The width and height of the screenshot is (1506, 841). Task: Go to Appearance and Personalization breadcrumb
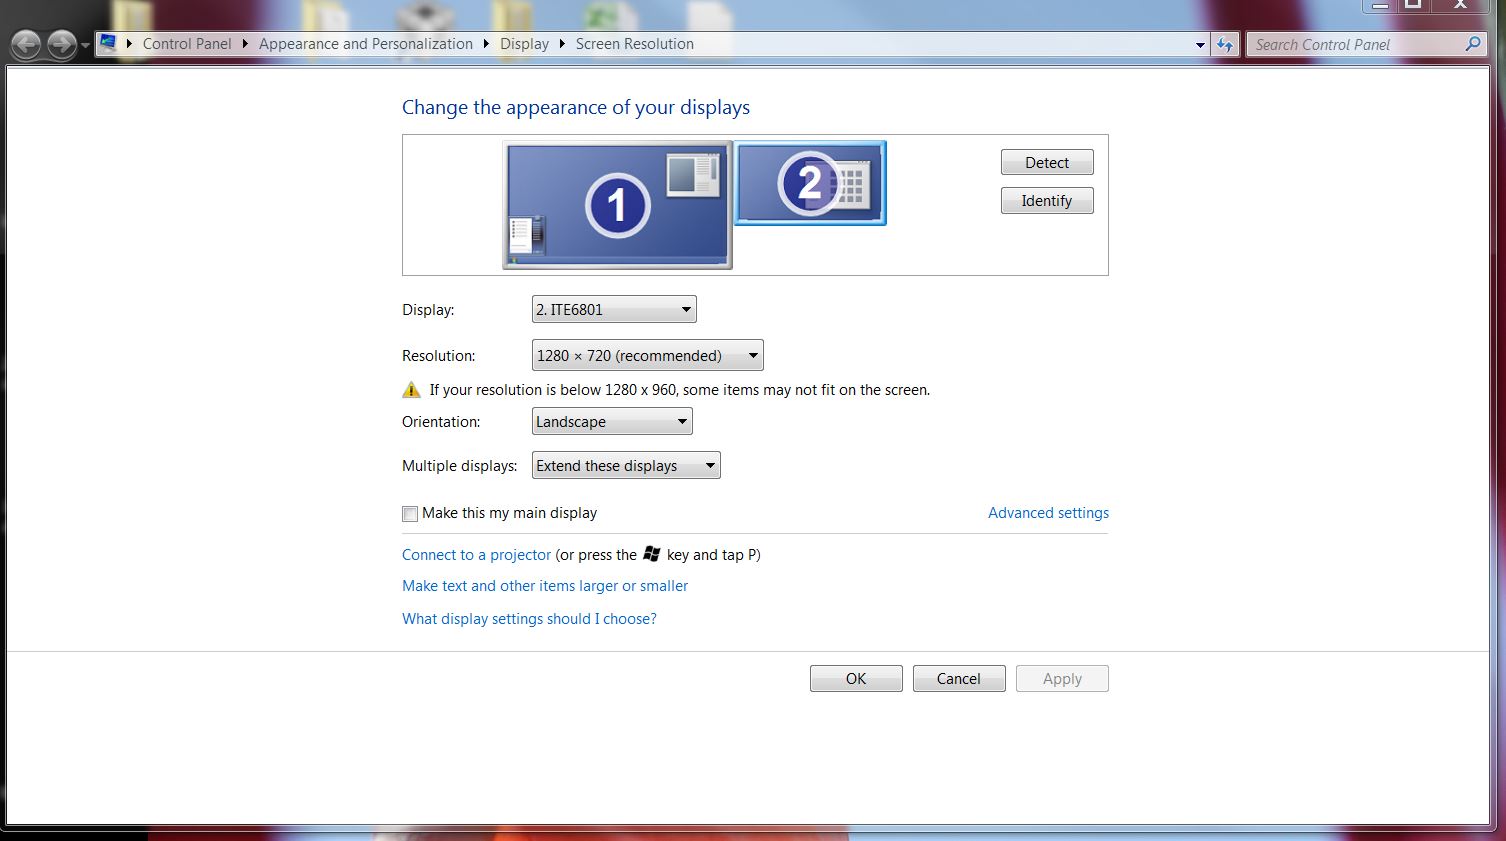click(366, 44)
